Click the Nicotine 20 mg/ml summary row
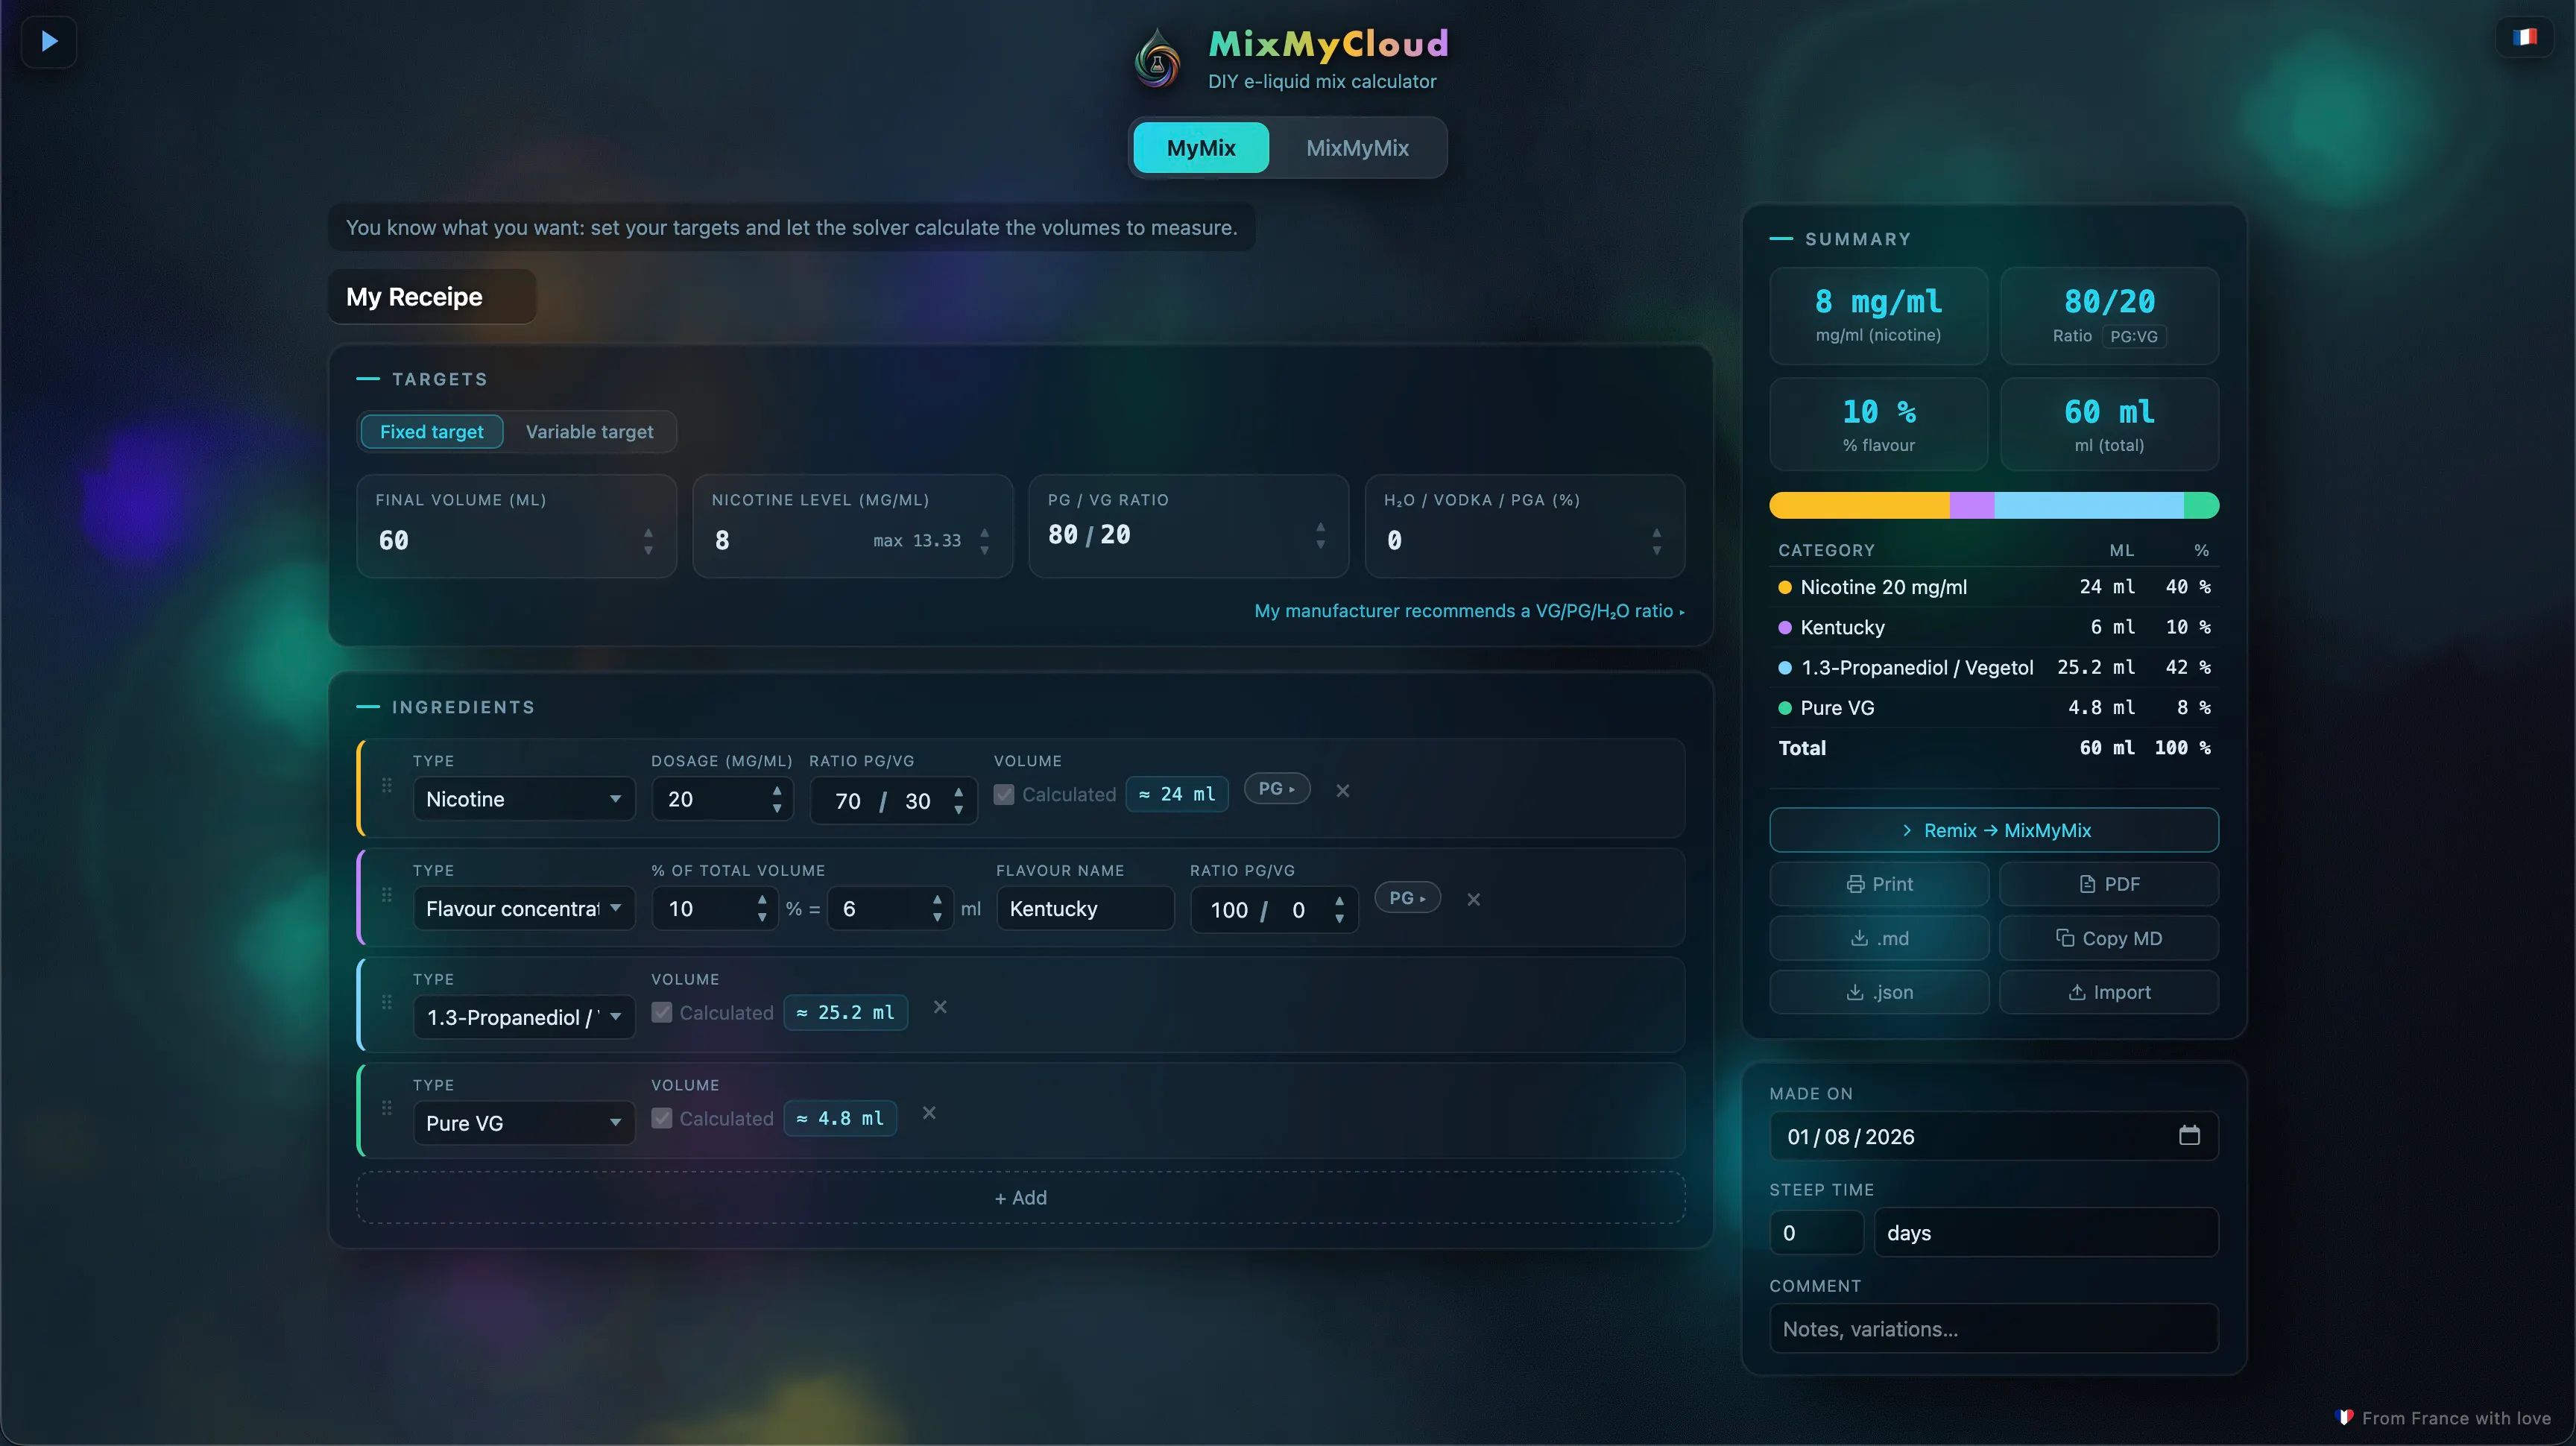2576x1446 pixels. 1994,587
